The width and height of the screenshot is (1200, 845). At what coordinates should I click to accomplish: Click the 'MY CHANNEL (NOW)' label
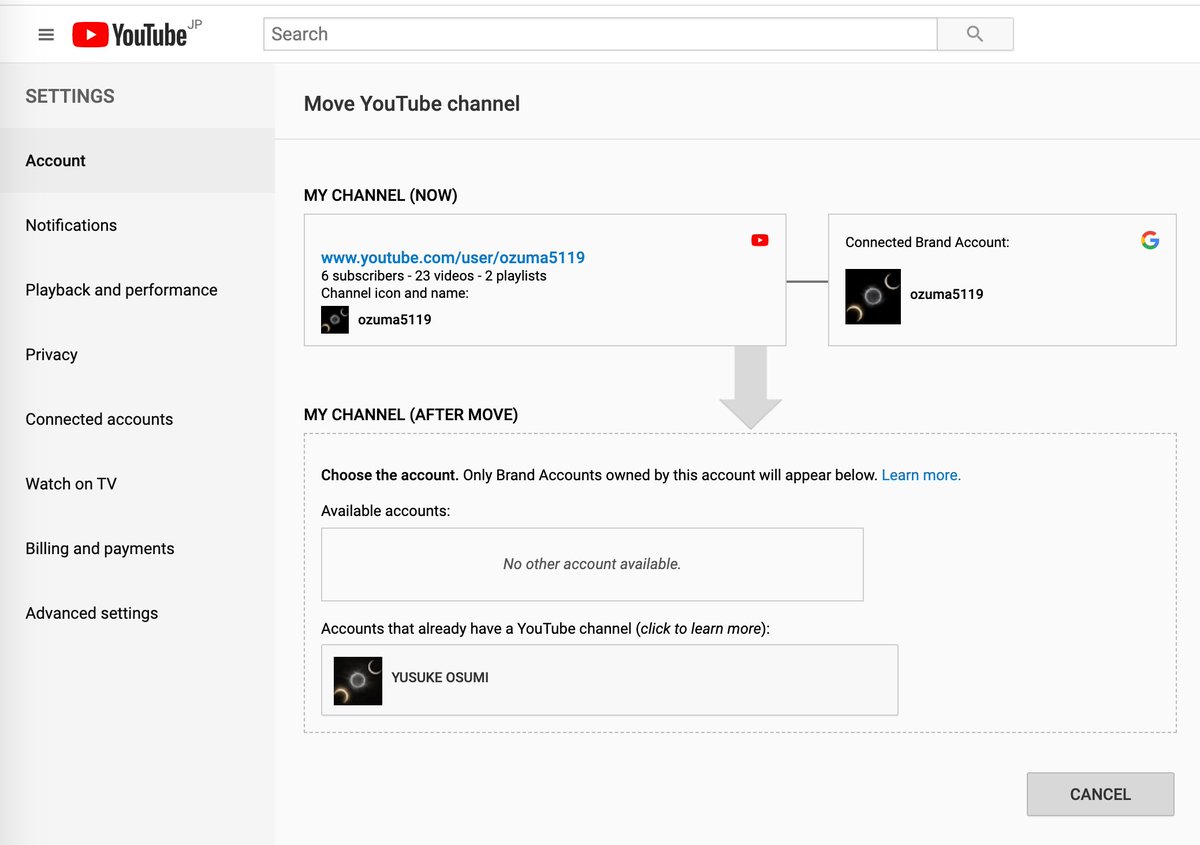(381, 195)
